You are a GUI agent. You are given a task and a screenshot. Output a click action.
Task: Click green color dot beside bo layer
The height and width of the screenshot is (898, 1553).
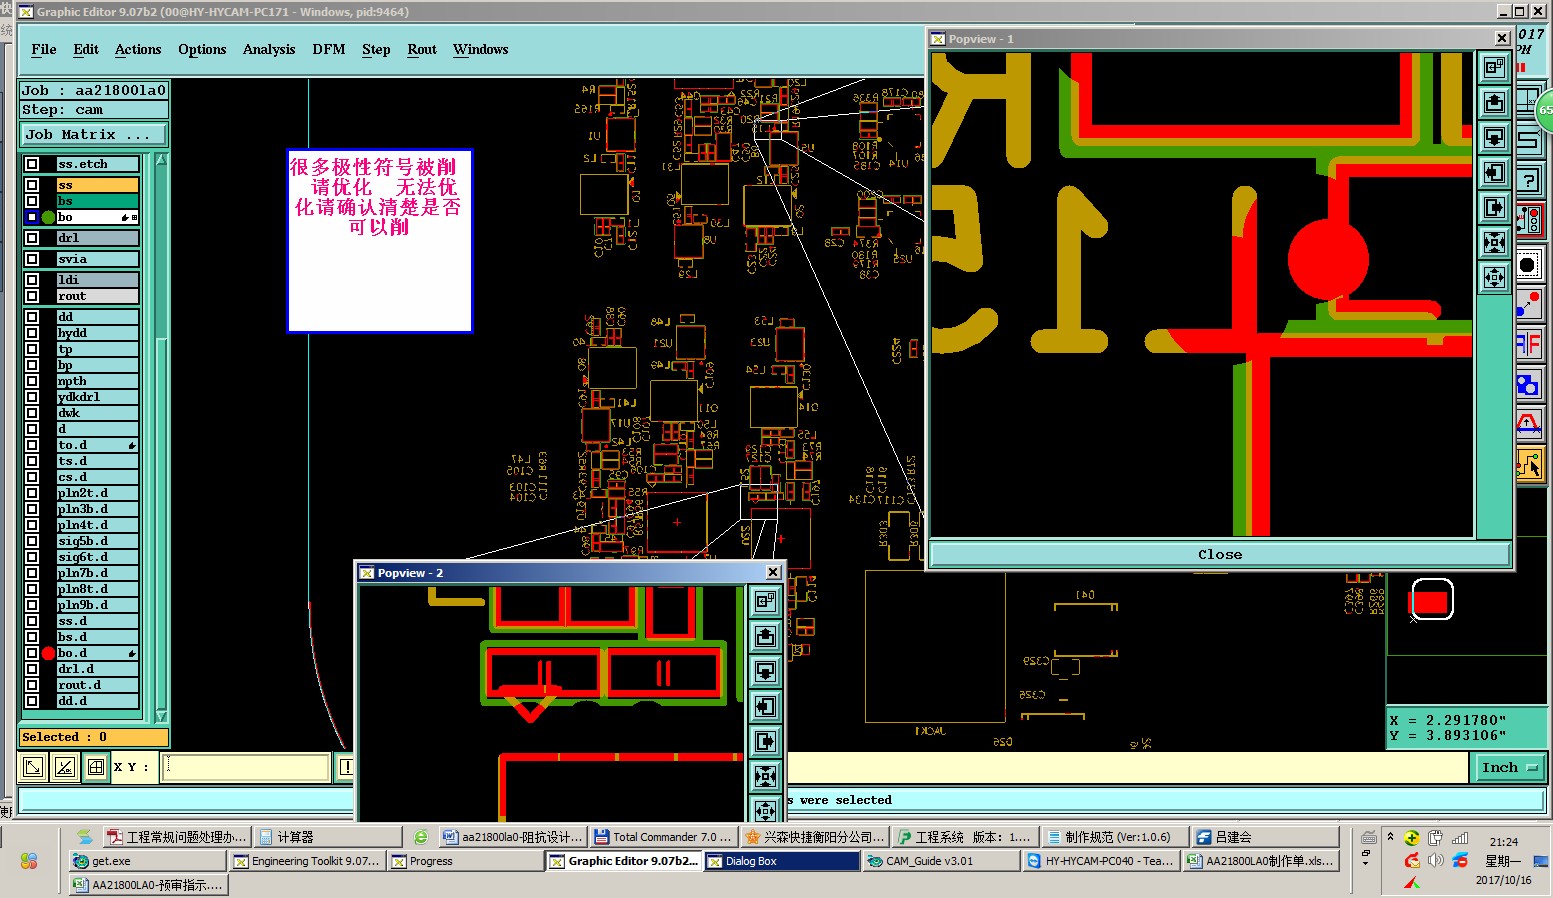(48, 217)
